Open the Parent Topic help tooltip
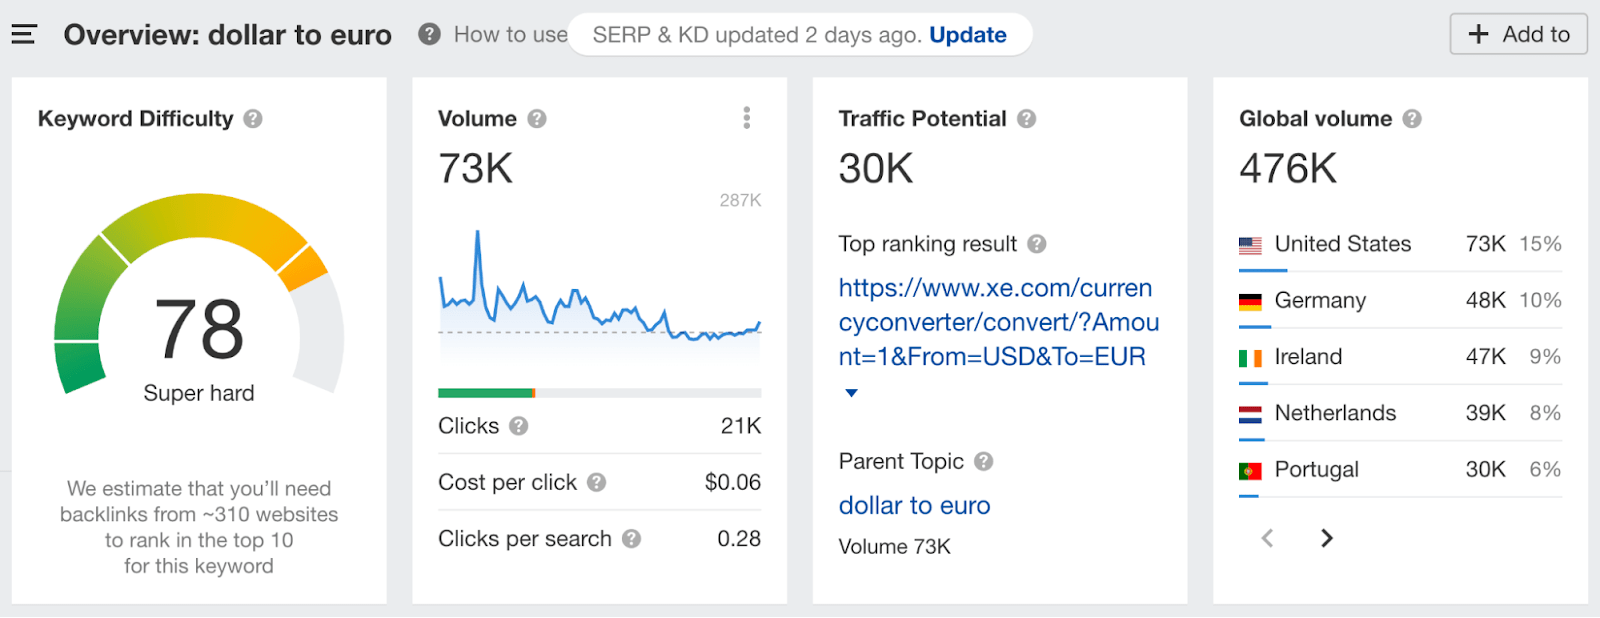The width and height of the screenshot is (1600, 618). coord(985,461)
